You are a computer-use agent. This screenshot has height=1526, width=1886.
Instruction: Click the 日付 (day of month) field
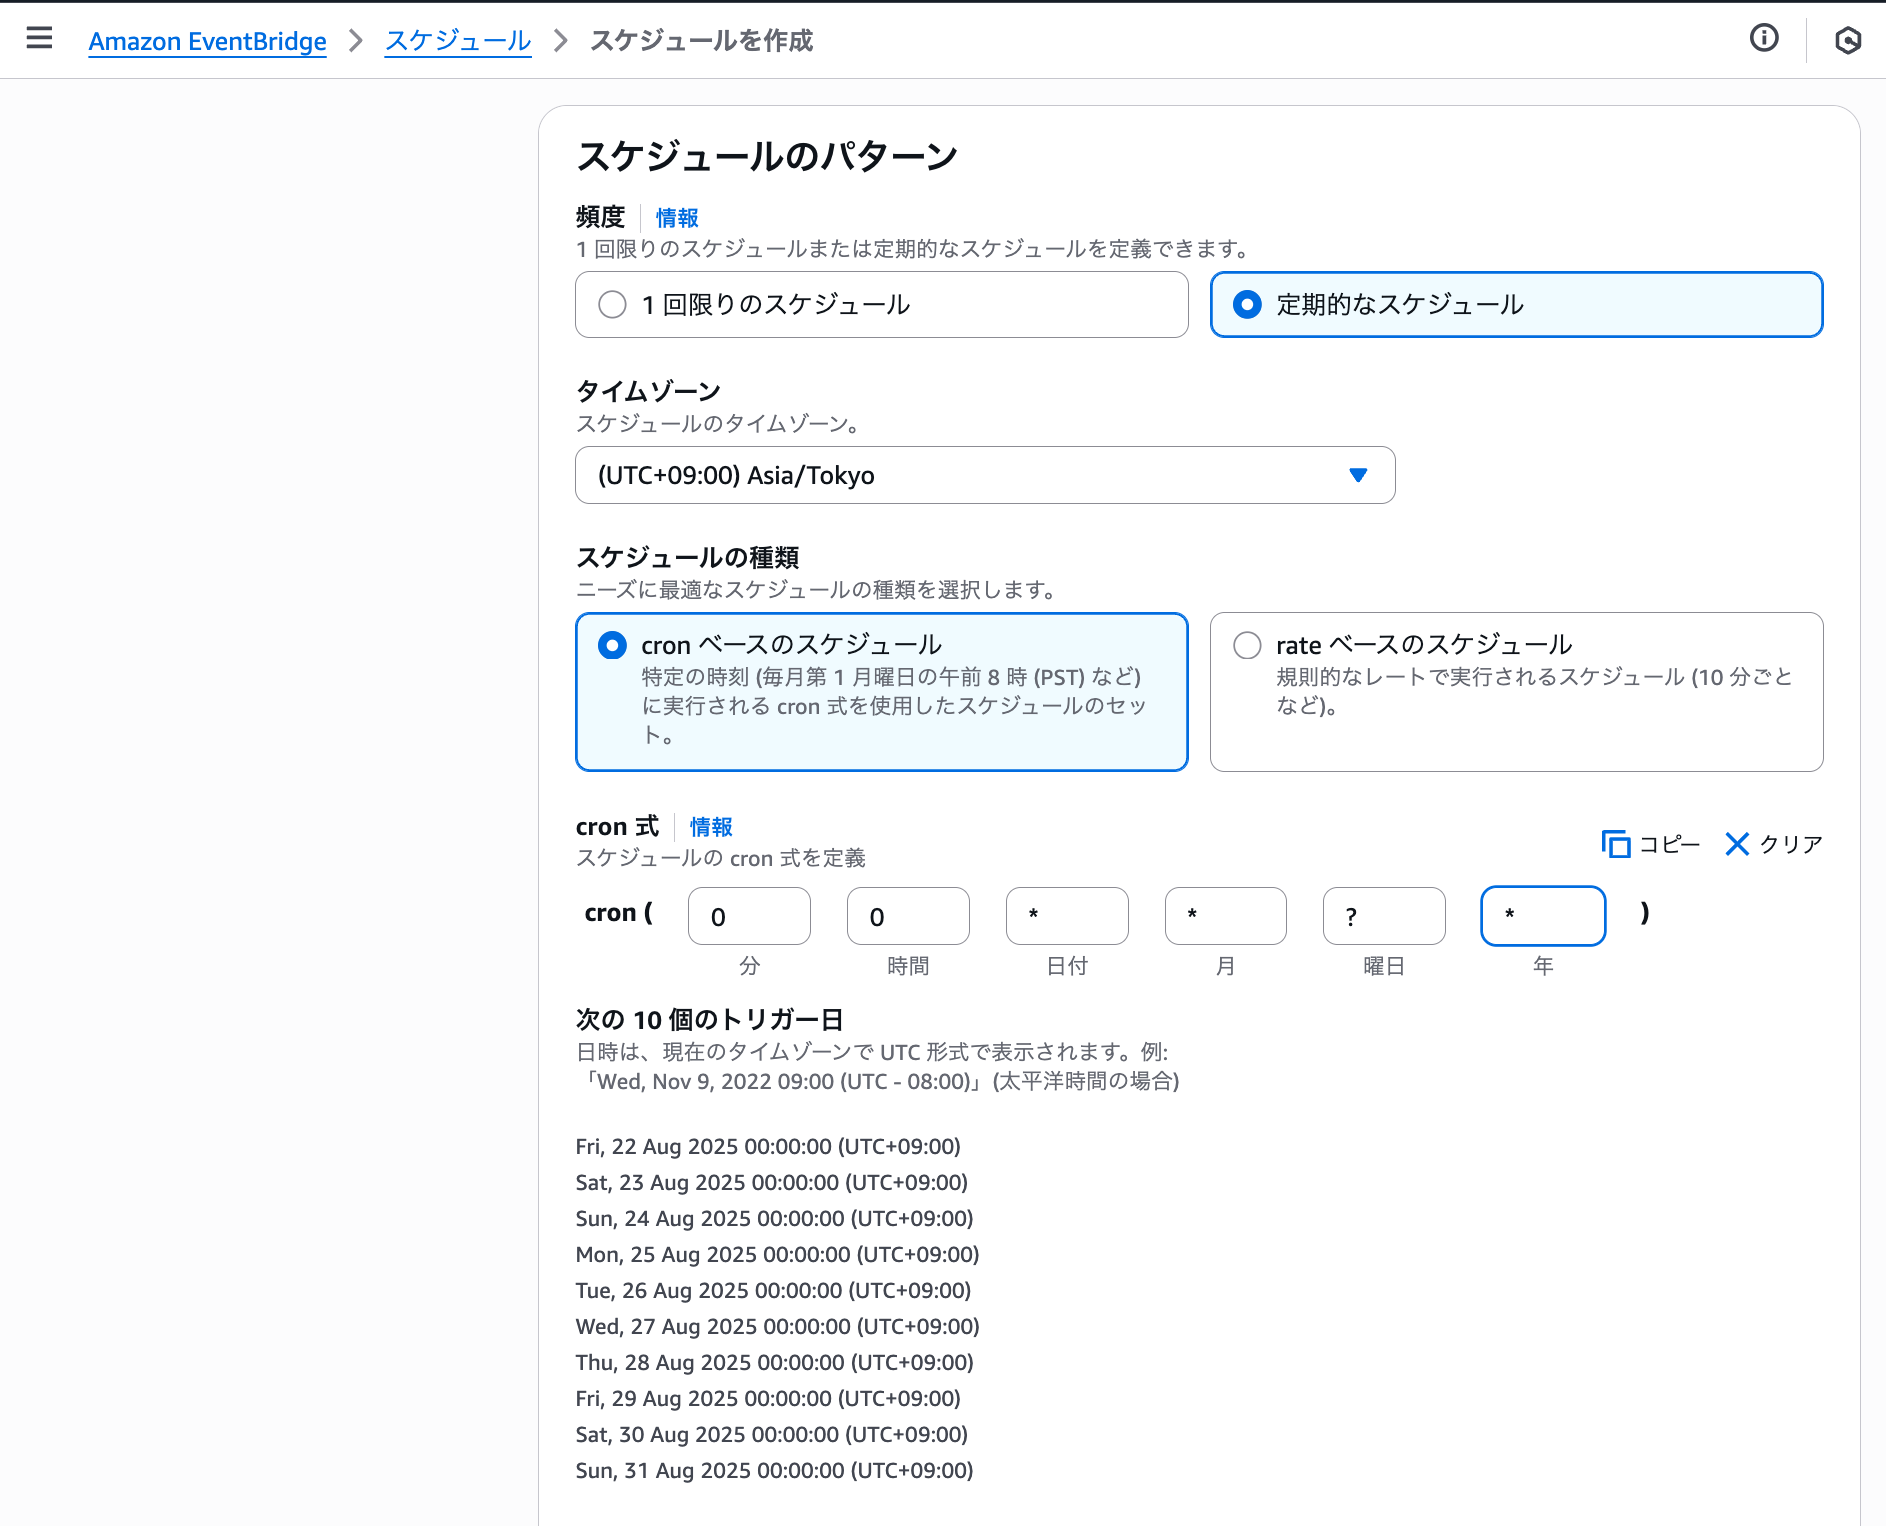[1067, 916]
